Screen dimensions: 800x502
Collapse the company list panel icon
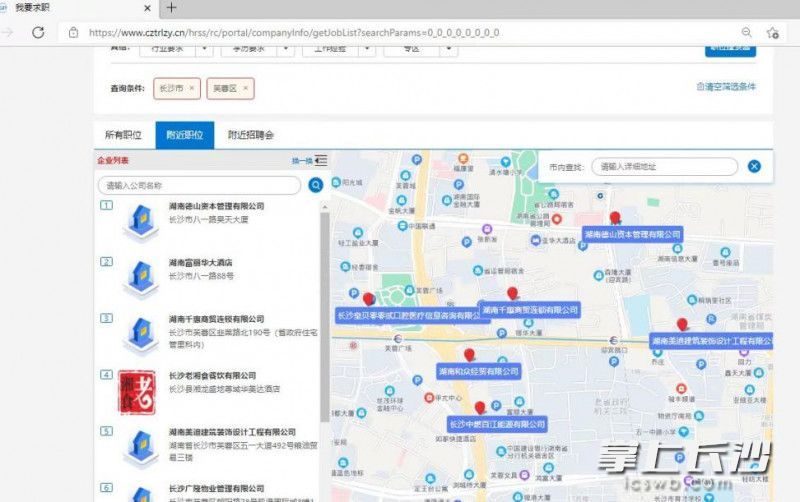tap(320, 160)
